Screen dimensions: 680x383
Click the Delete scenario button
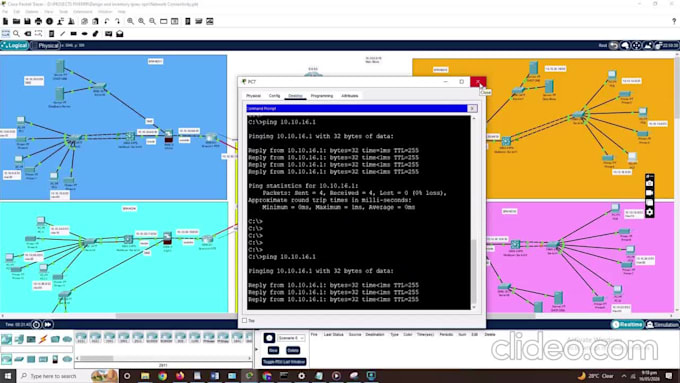pyautogui.click(x=293, y=350)
